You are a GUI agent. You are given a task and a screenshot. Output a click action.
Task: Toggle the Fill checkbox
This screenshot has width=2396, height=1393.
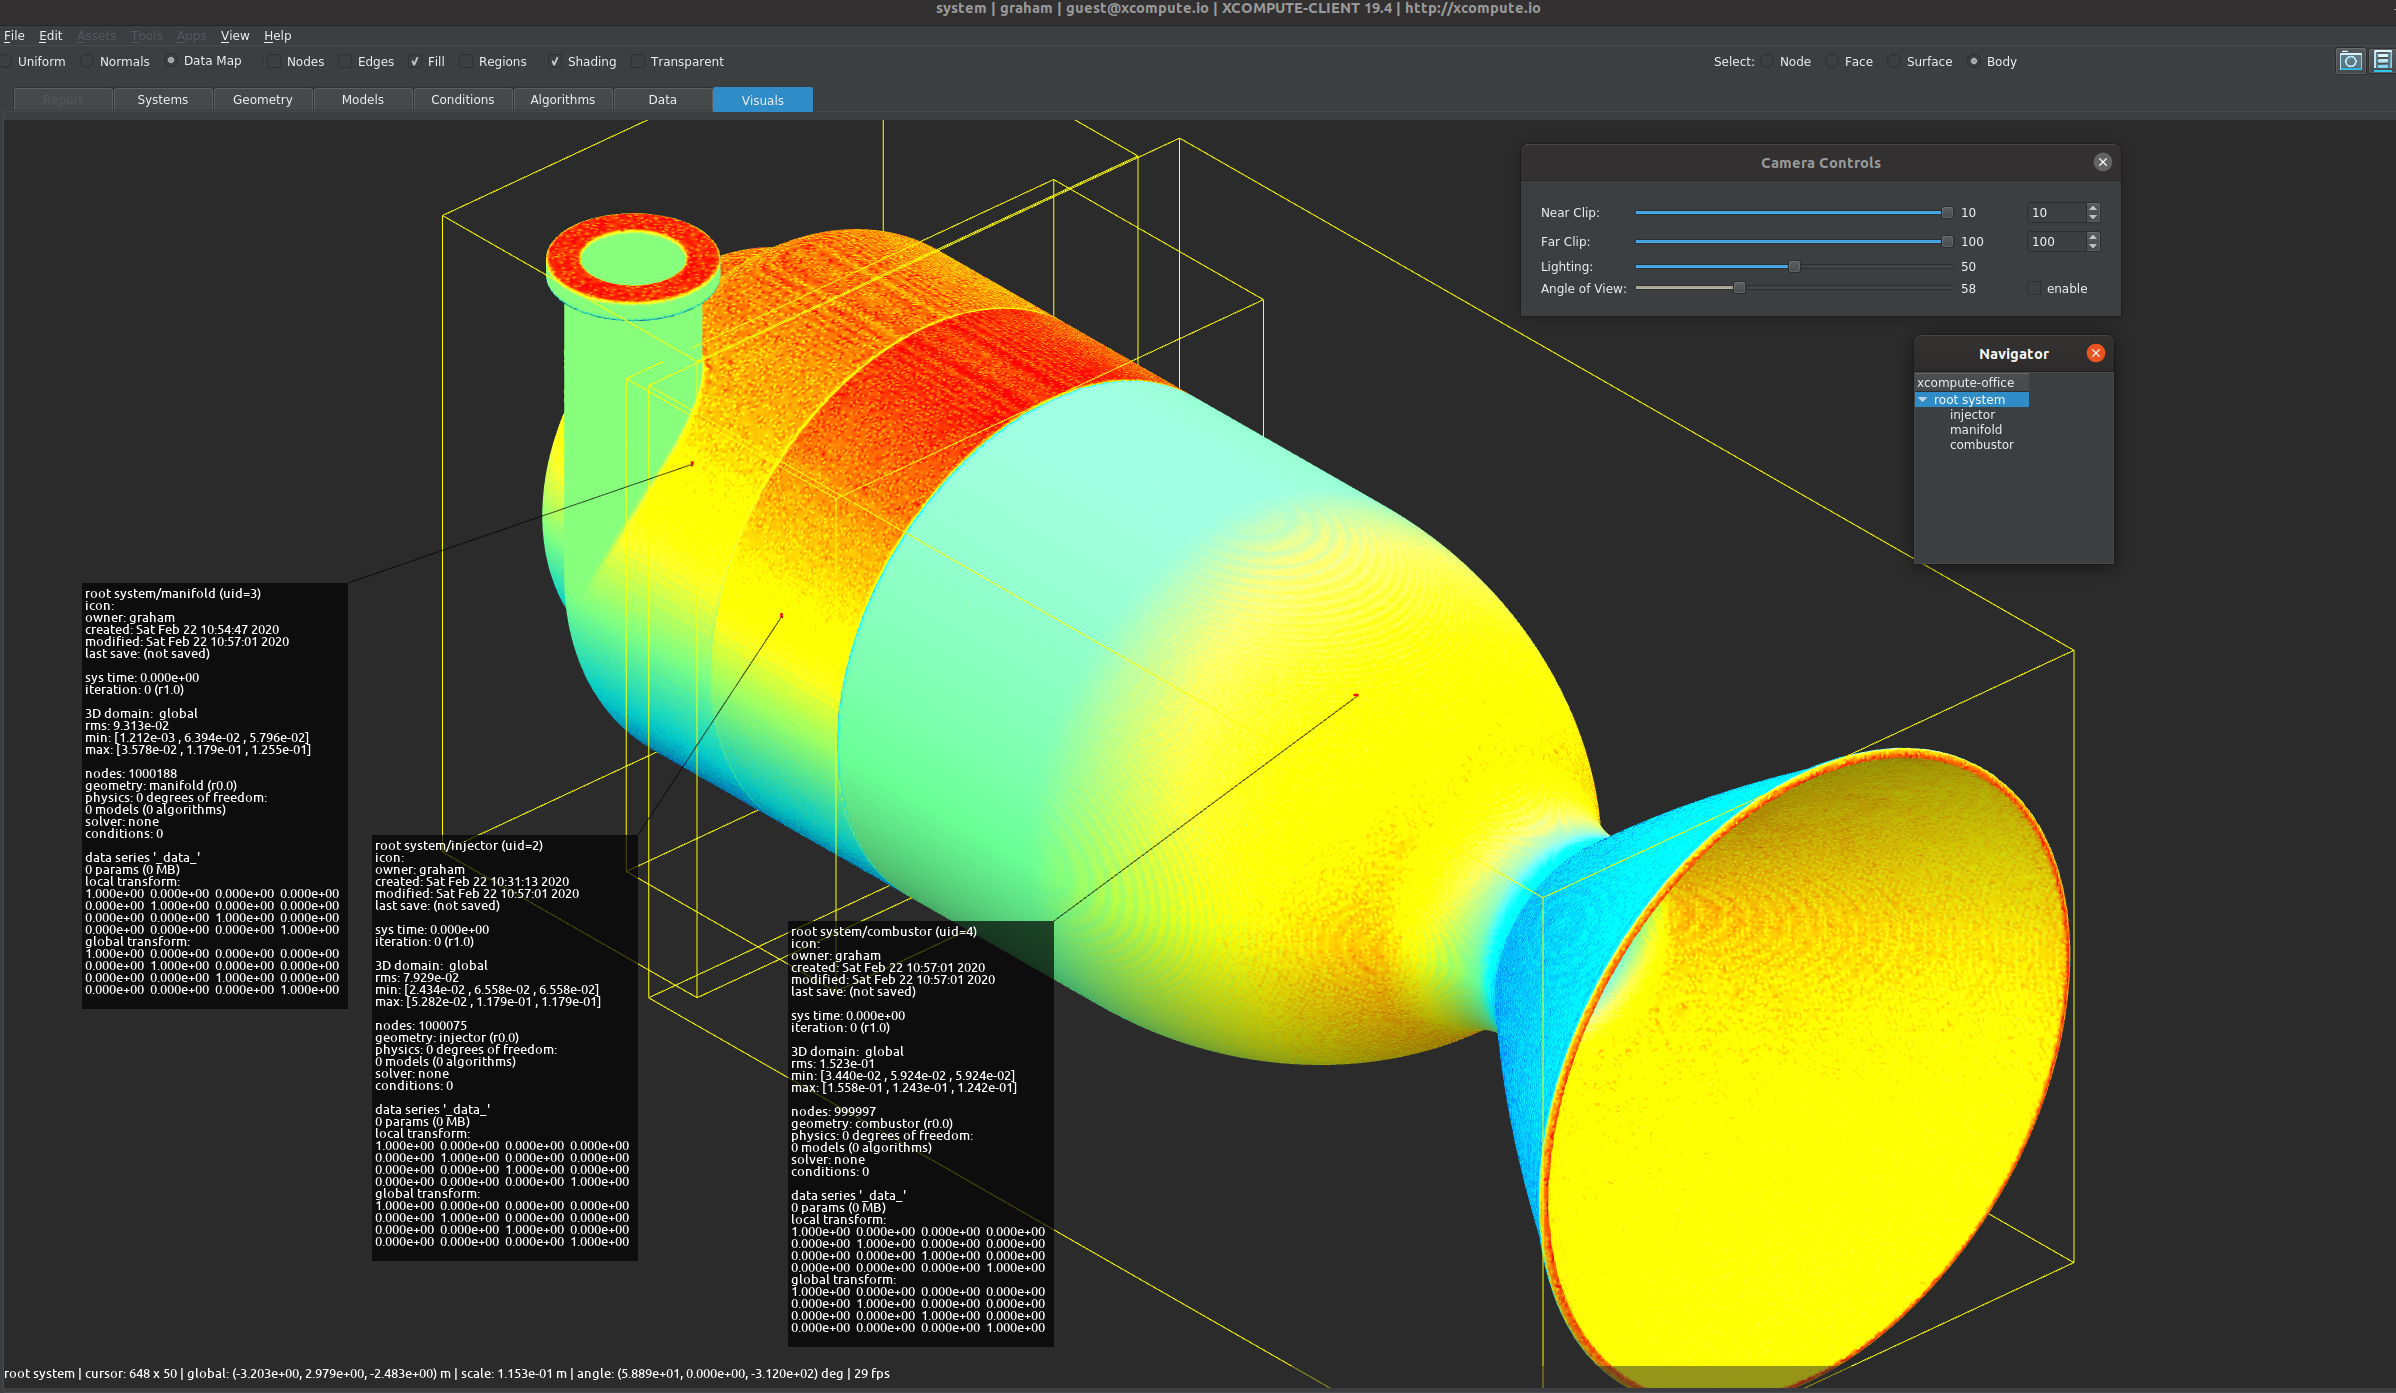(x=415, y=62)
